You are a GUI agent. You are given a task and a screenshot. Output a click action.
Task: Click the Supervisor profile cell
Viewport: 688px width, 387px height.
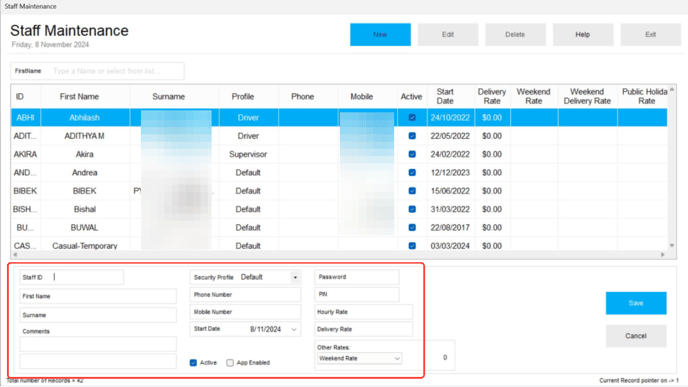[248, 154]
